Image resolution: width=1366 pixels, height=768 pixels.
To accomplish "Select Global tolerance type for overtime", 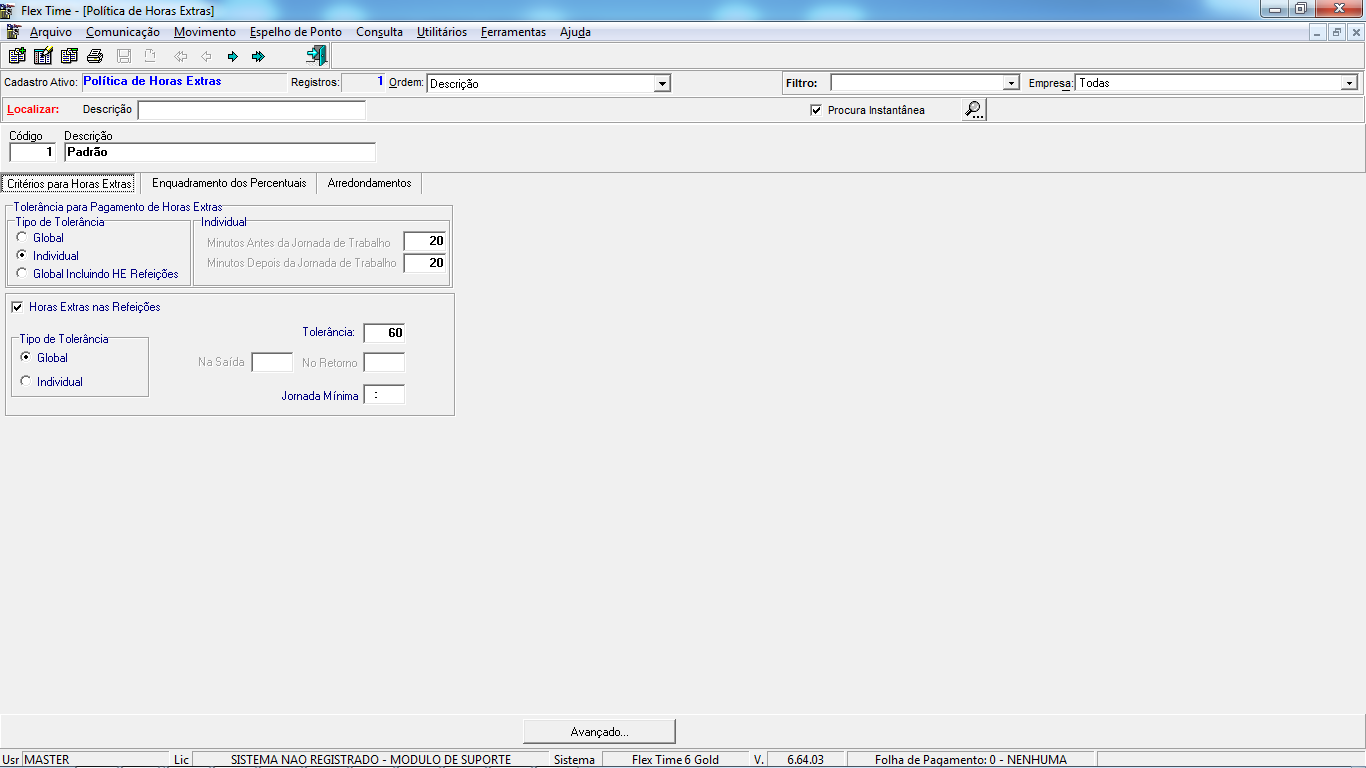I will coord(22,238).
